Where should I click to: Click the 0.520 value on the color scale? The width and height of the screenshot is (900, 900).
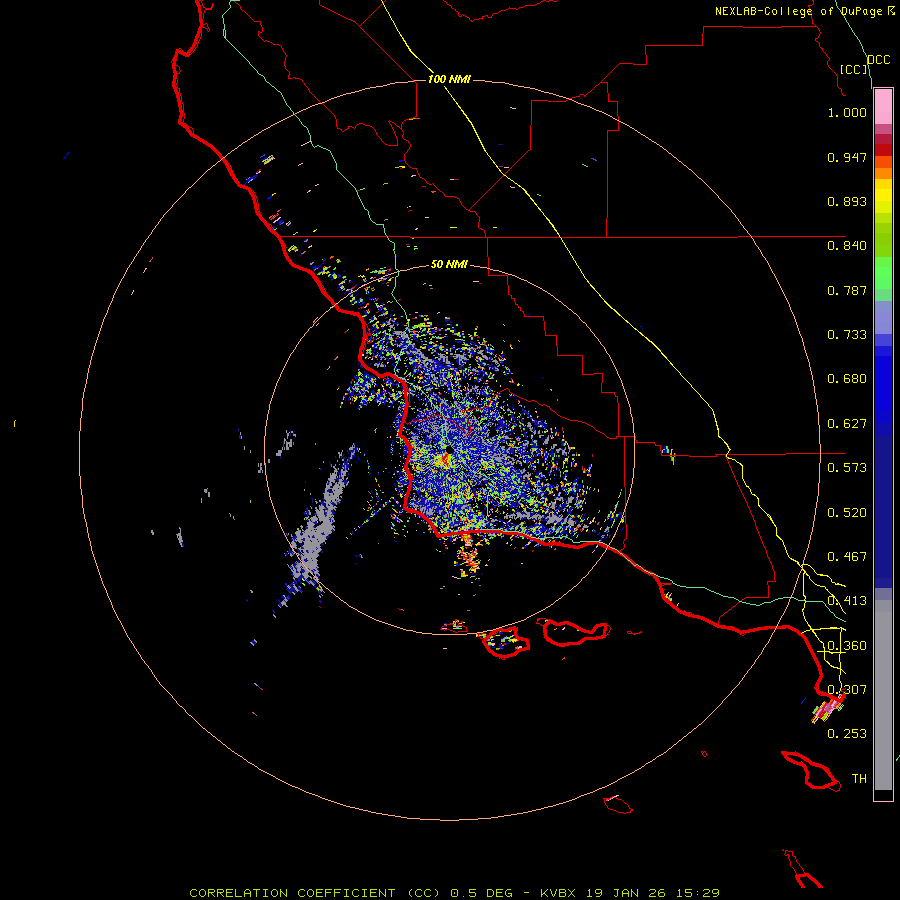pyautogui.click(x=847, y=513)
